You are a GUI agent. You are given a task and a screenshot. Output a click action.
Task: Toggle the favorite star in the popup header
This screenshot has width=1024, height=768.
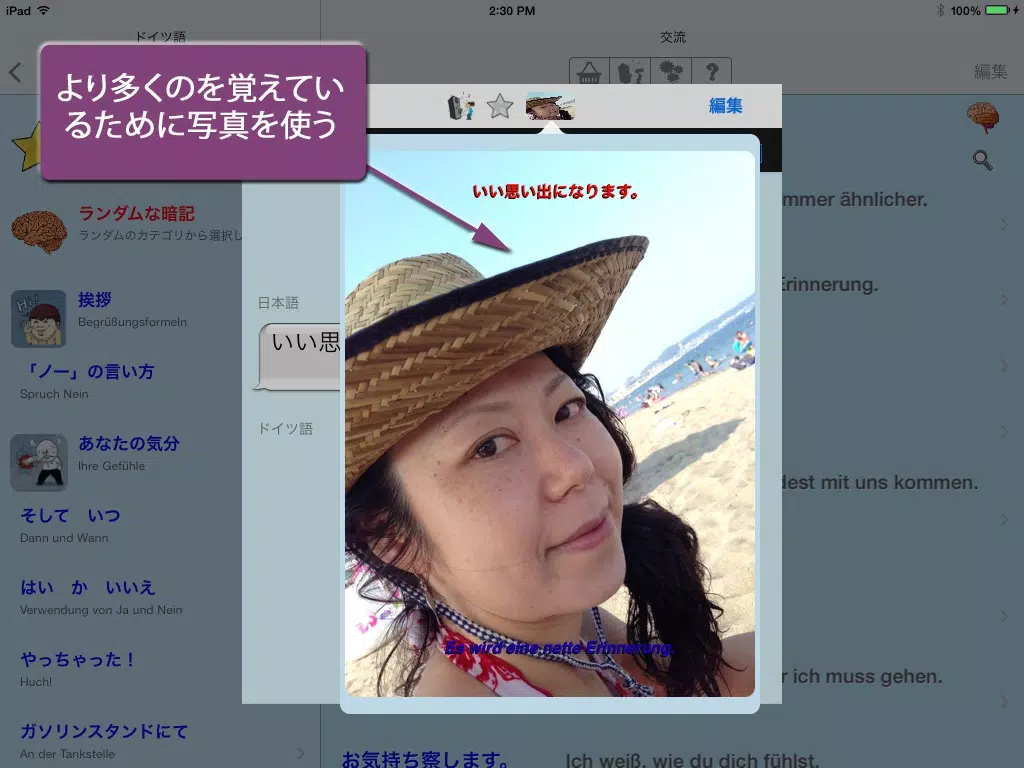tap(500, 106)
